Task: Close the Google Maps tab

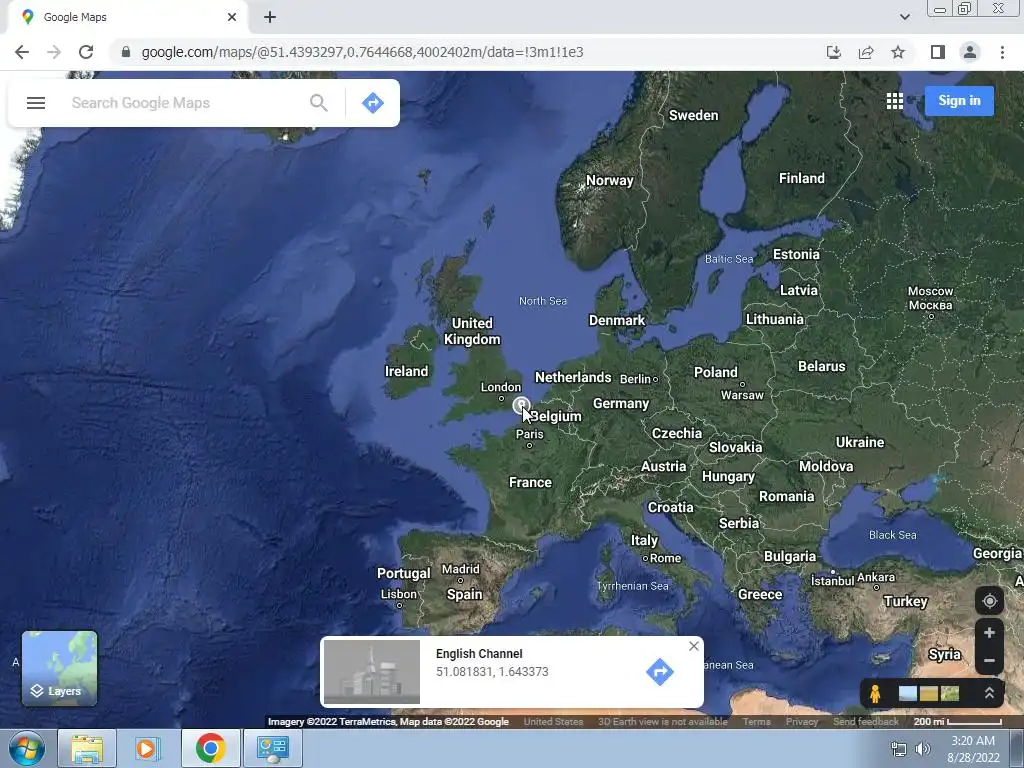Action: coord(232,17)
